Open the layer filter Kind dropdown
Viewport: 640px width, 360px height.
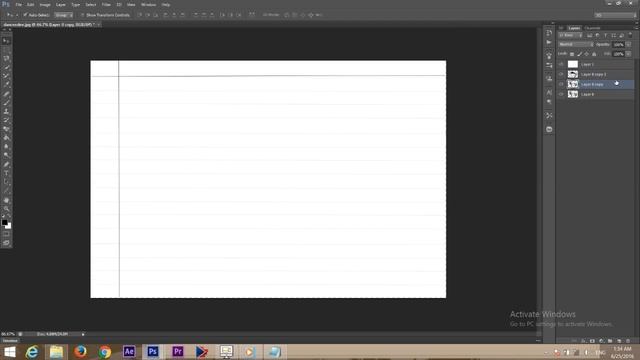pos(570,36)
